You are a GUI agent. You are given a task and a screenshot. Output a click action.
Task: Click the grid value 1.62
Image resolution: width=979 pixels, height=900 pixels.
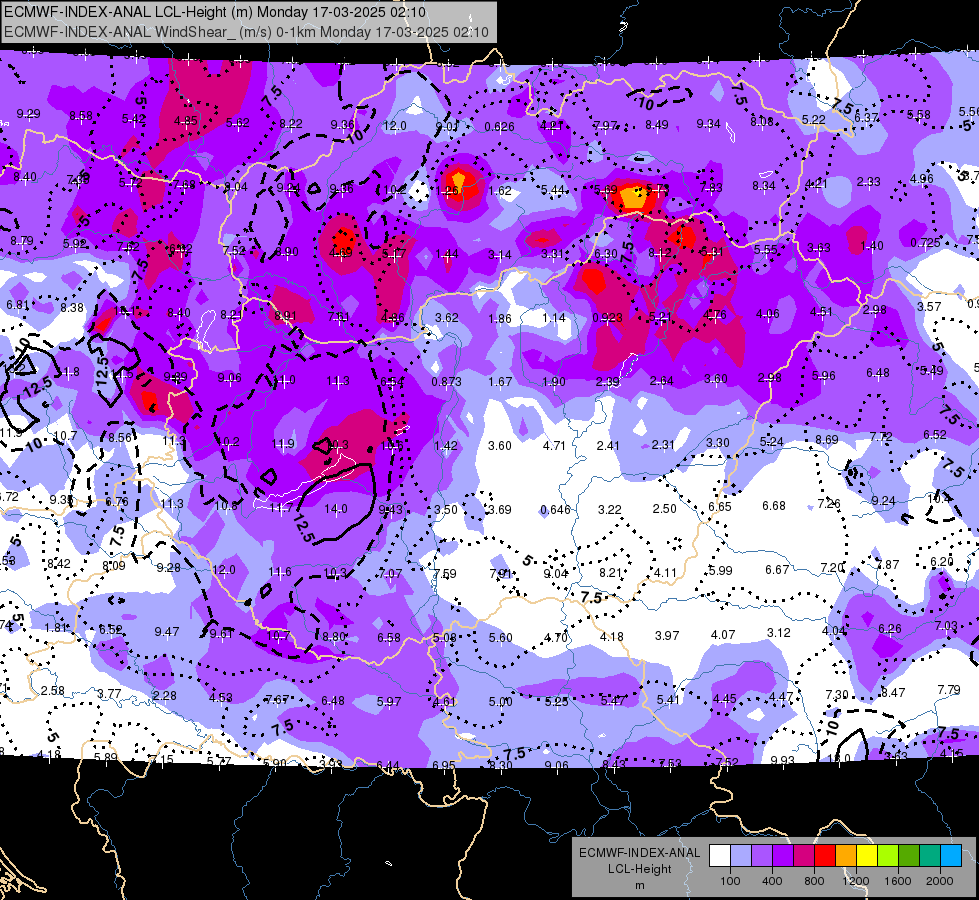coord(500,191)
